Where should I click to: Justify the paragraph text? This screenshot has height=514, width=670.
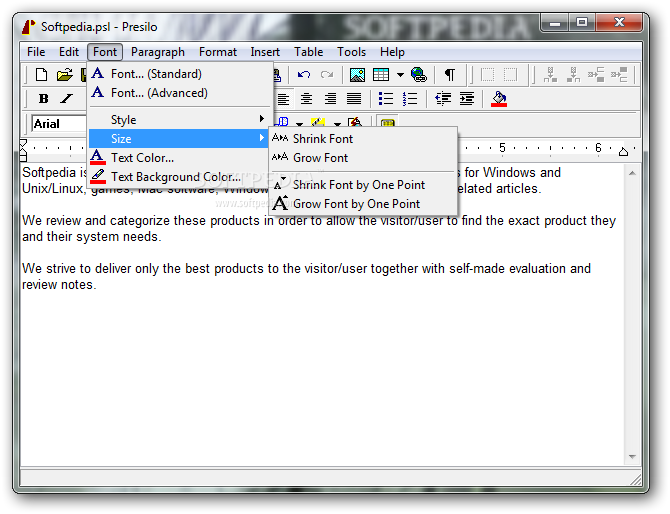click(354, 99)
